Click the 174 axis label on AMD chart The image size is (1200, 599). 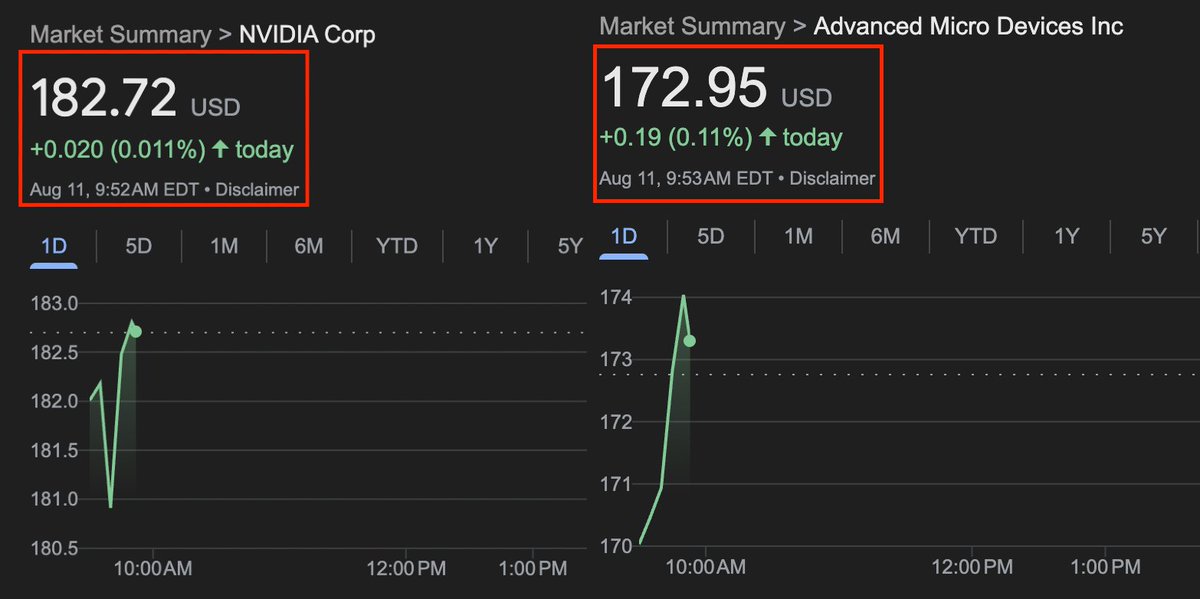616,297
